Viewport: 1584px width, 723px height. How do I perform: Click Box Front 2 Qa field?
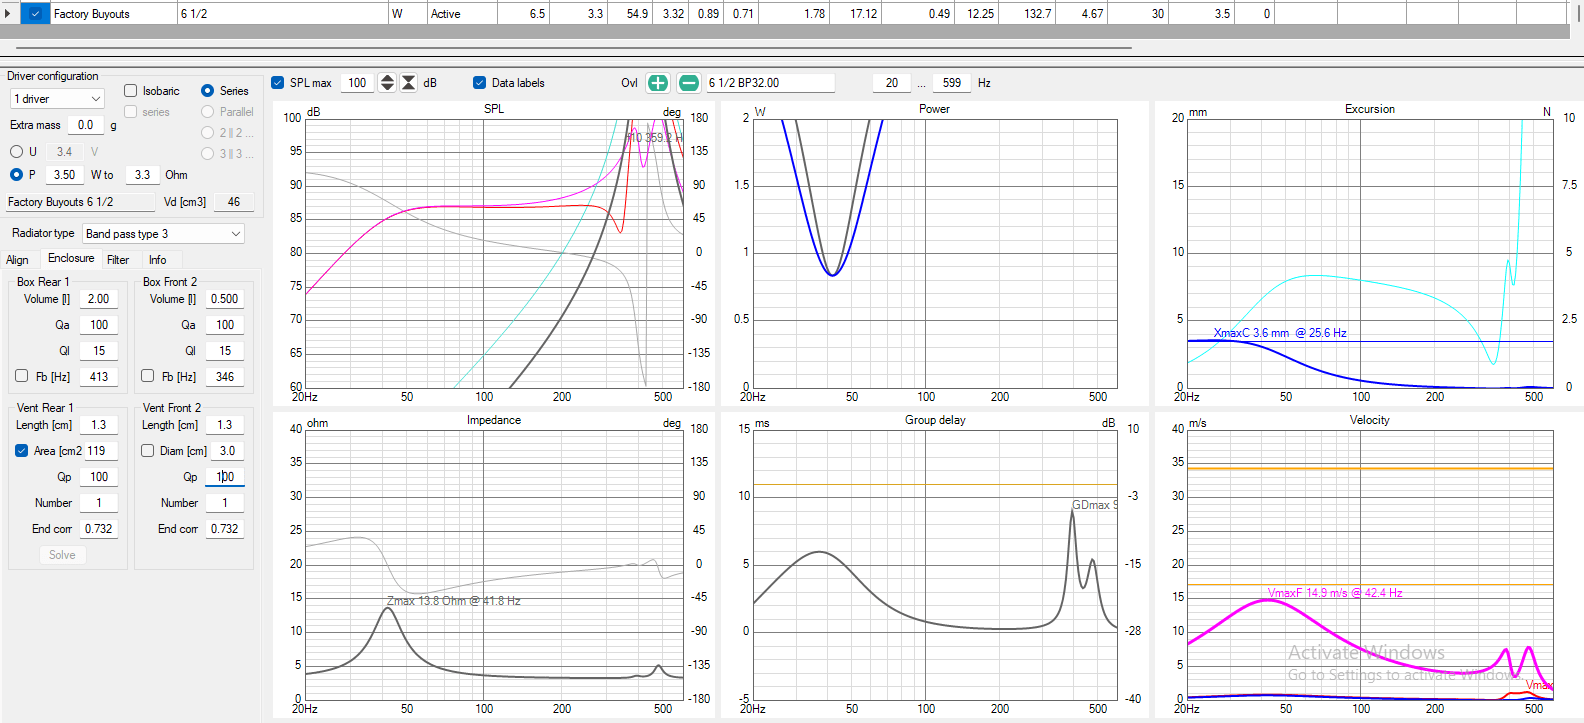point(225,325)
